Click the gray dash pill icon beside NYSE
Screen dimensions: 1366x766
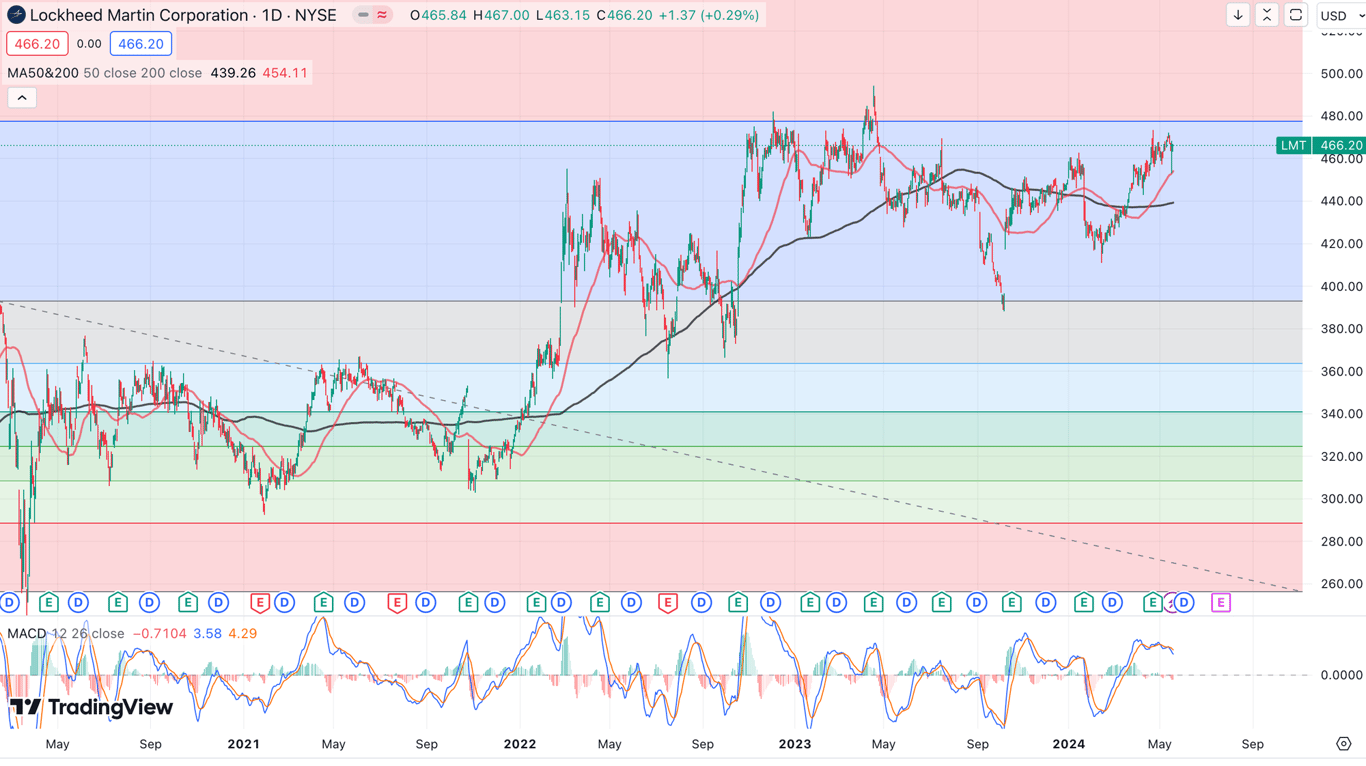click(363, 15)
